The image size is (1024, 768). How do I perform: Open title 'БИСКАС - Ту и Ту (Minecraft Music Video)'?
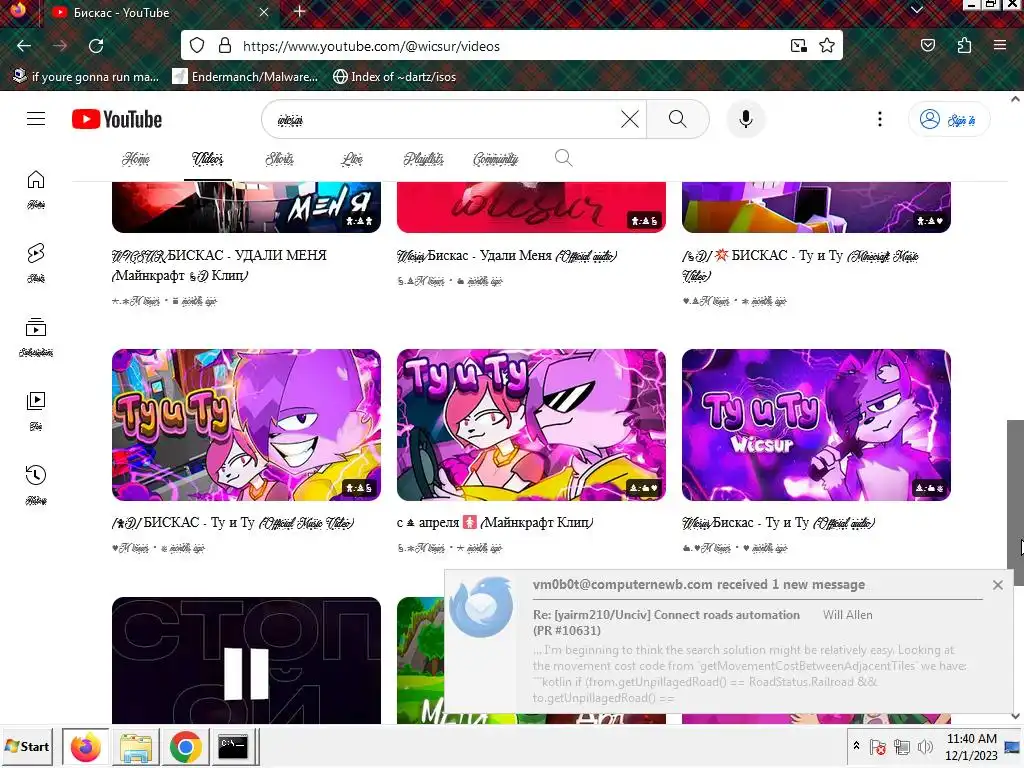800,265
